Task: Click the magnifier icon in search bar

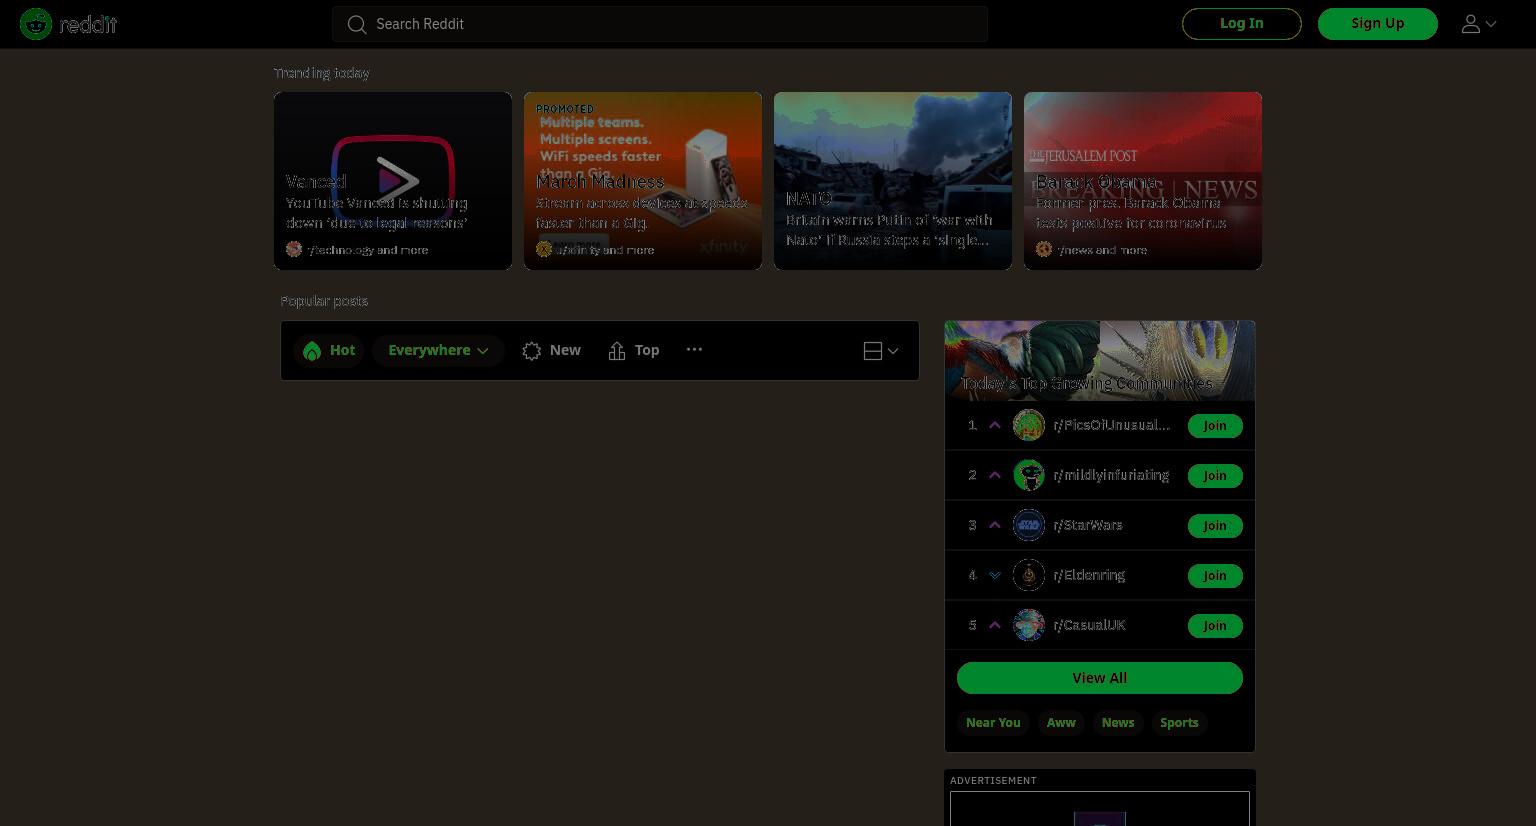Action: click(357, 24)
